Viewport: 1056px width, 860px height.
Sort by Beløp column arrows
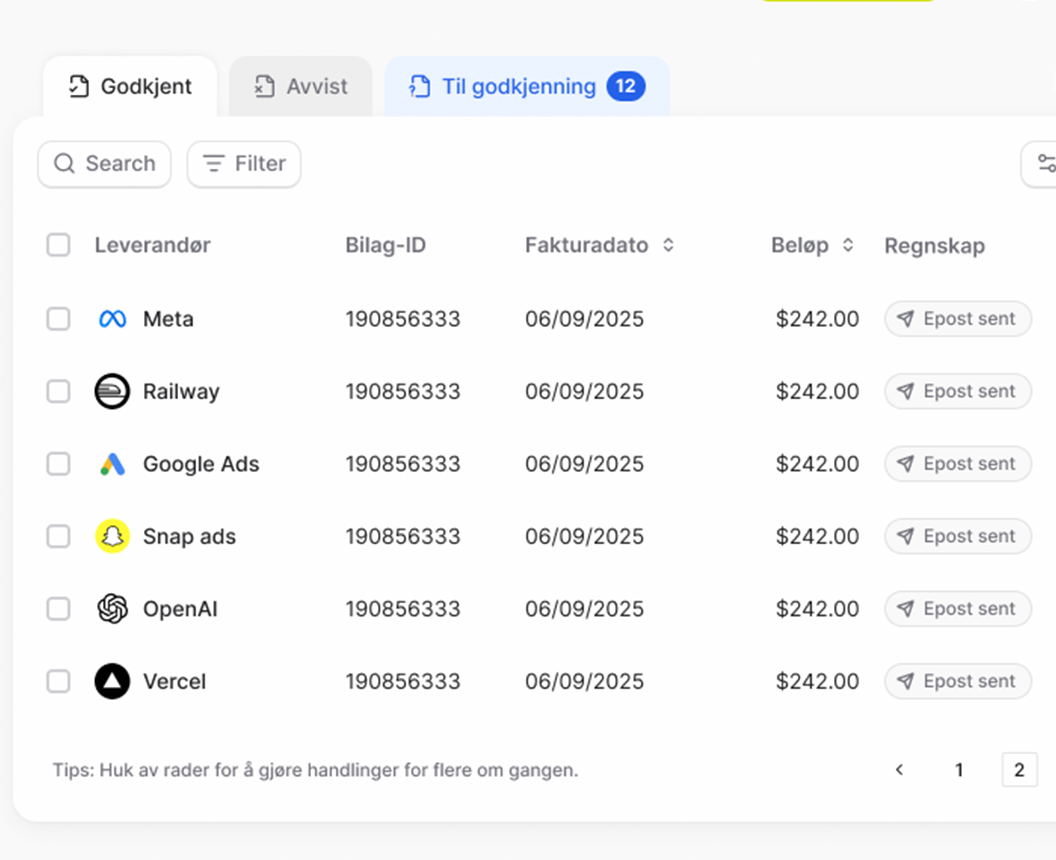[848, 245]
